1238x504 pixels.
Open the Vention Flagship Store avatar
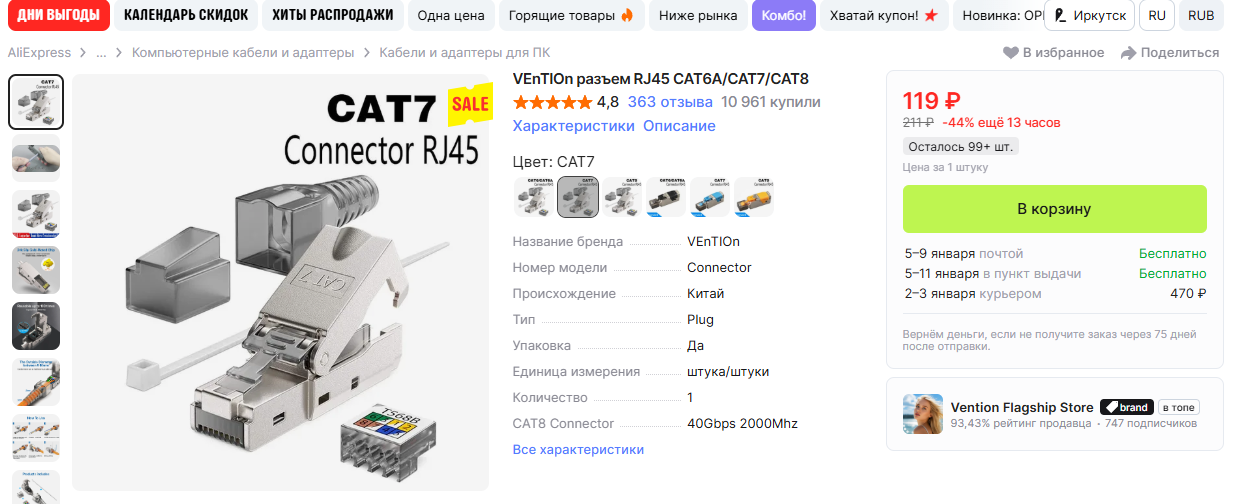point(922,414)
